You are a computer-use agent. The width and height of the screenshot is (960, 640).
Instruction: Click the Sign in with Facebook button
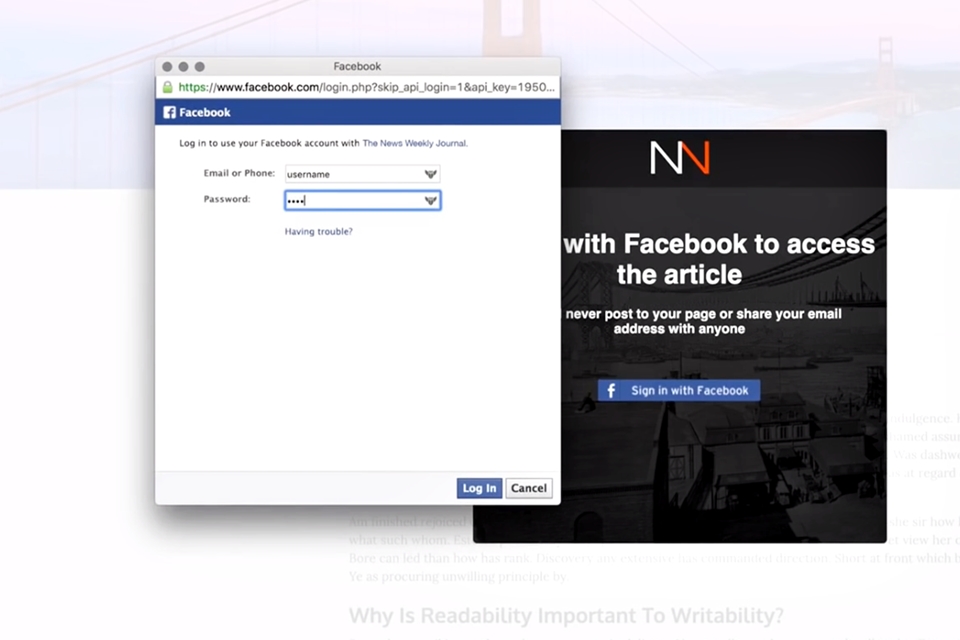[679, 390]
